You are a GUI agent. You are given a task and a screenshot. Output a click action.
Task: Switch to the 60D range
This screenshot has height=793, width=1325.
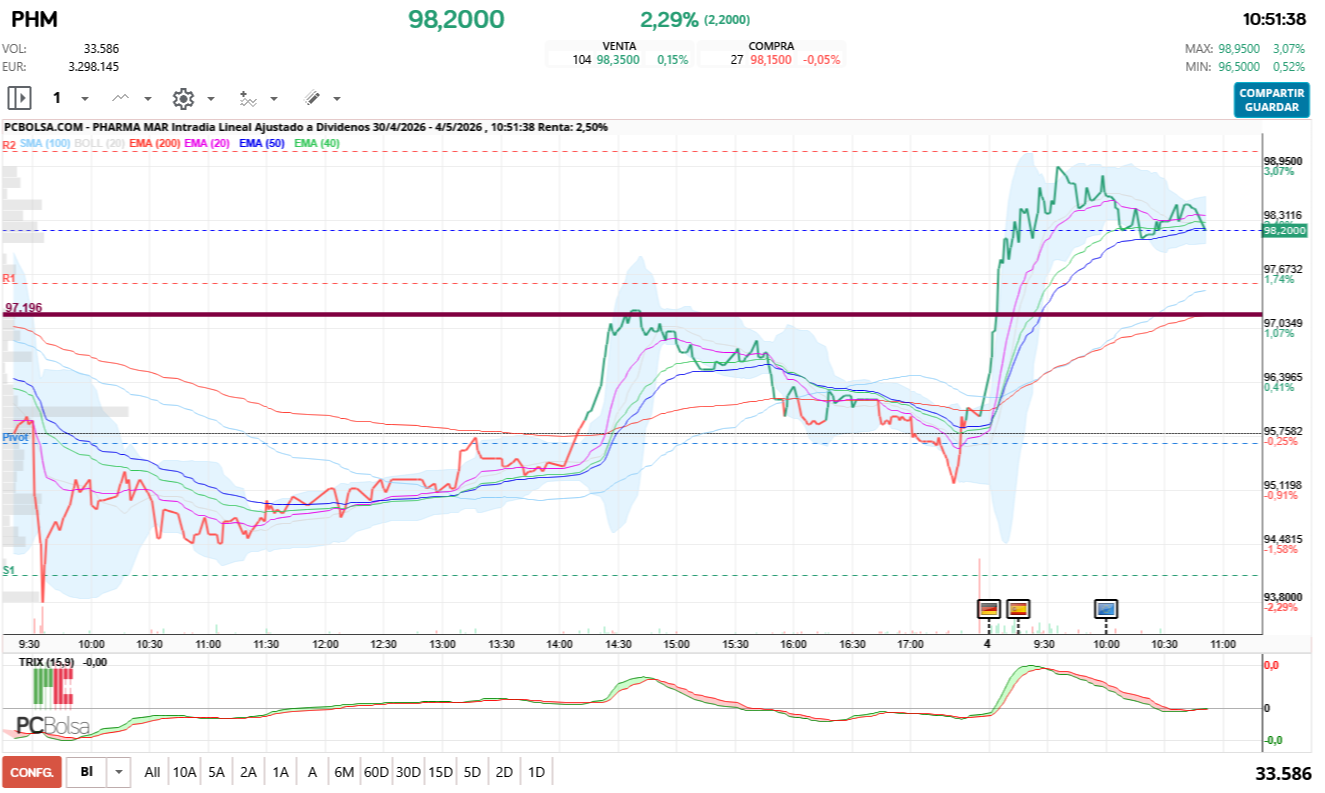click(376, 772)
